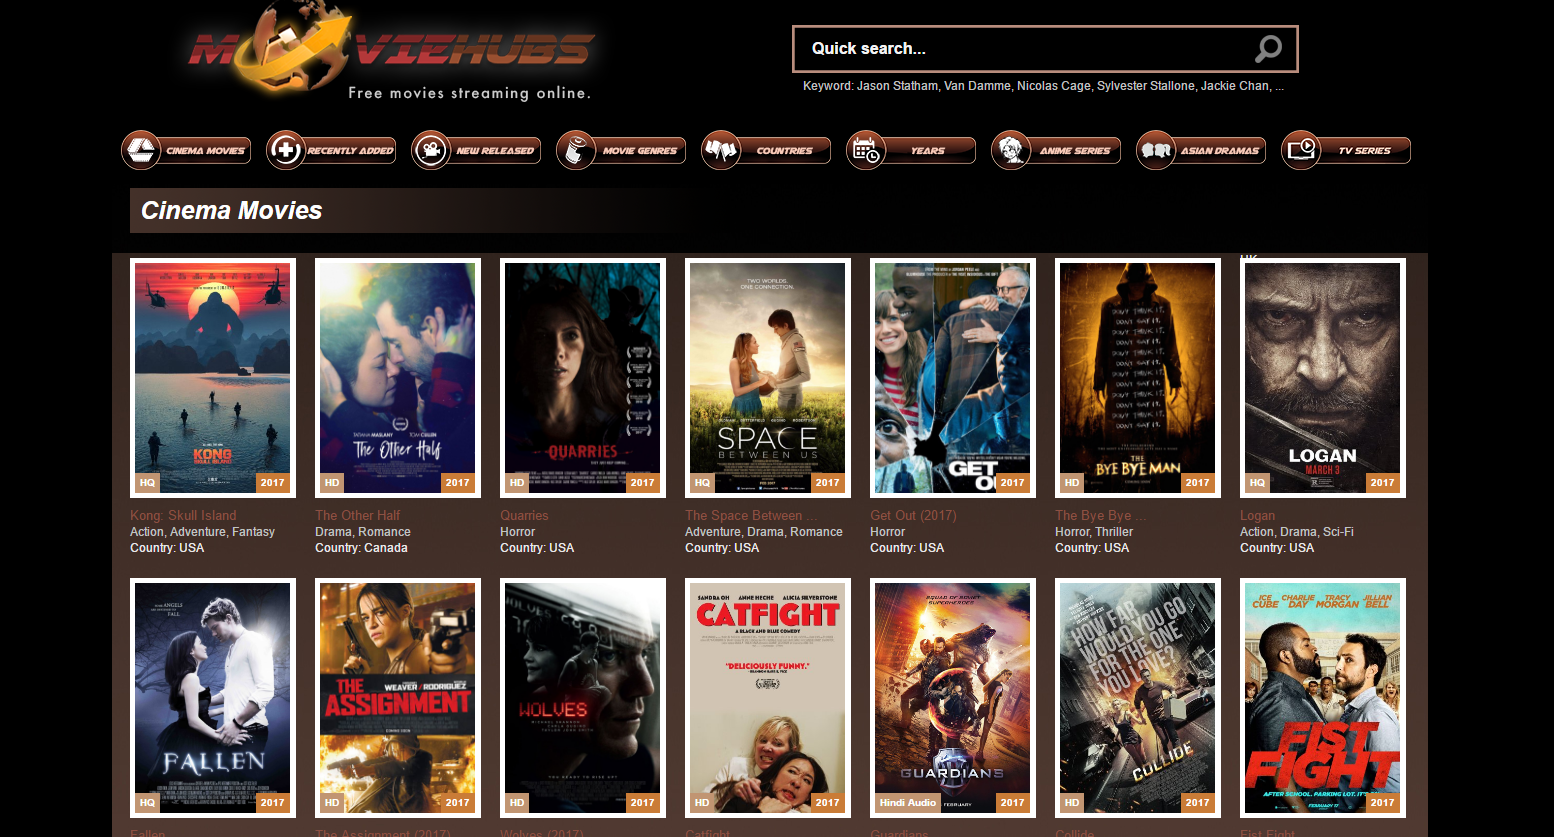Image resolution: width=1554 pixels, height=837 pixels.
Task: Select The Other Half poster
Action: click(x=398, y=378)
